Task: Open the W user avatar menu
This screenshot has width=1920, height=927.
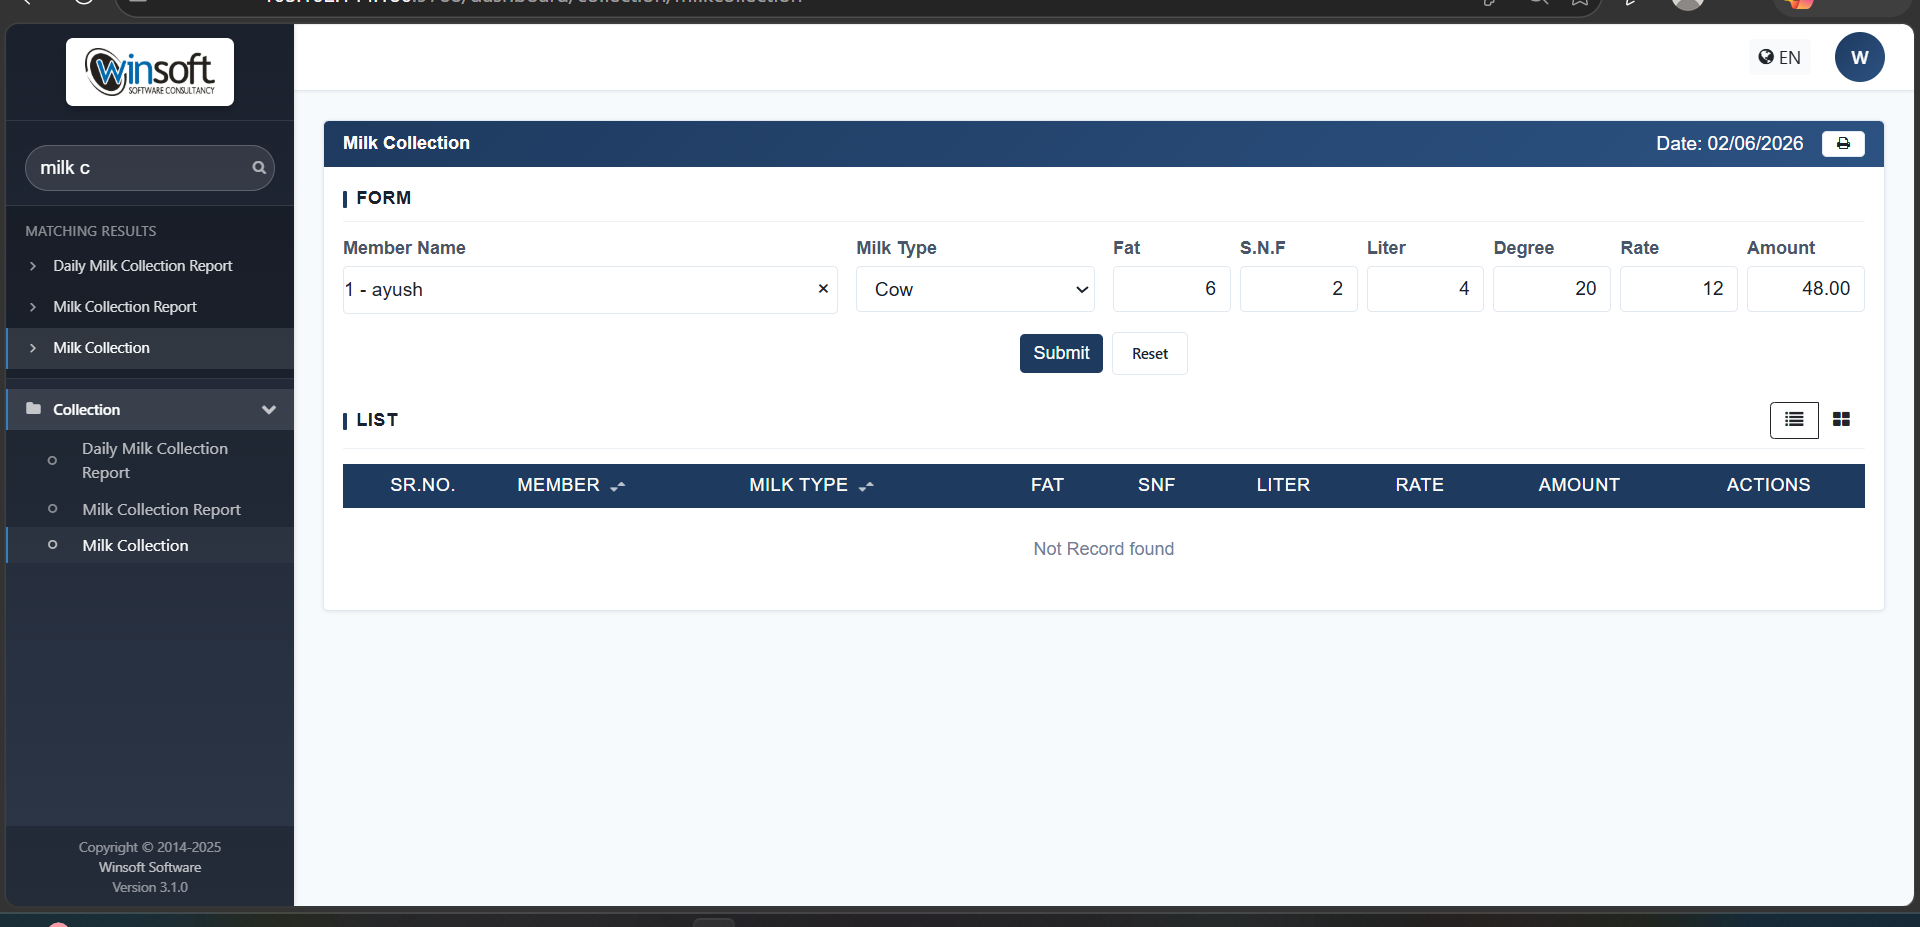Action: pyautogui.click(x=1860, y=57)
